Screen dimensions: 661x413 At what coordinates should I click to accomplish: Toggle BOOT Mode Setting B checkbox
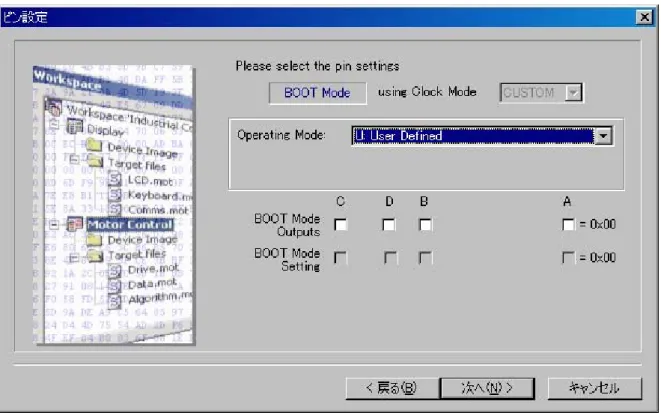point(425,257)
